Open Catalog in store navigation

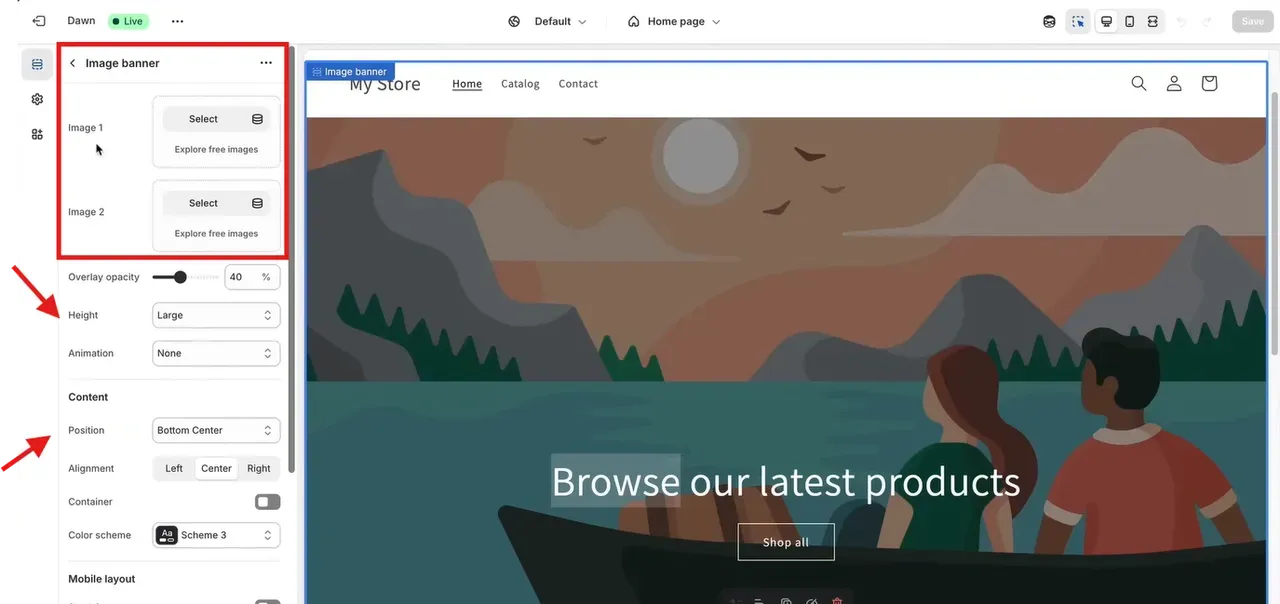coord(520,84)
